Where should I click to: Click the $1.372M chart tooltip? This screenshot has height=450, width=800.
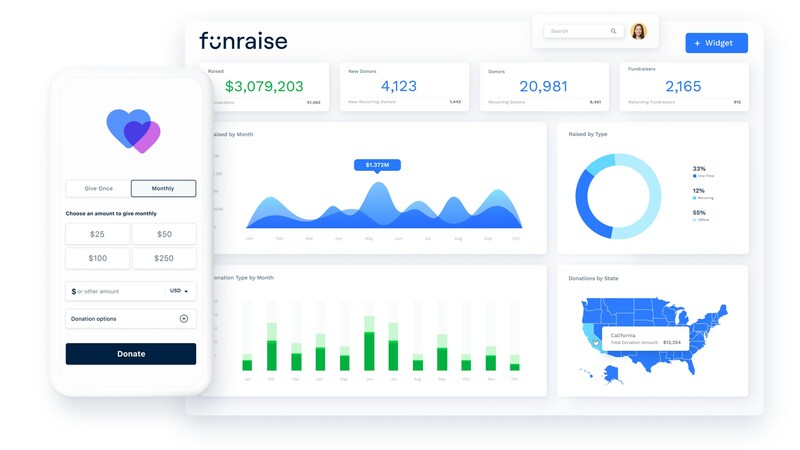pyautogui.click(x=376, y=164)
